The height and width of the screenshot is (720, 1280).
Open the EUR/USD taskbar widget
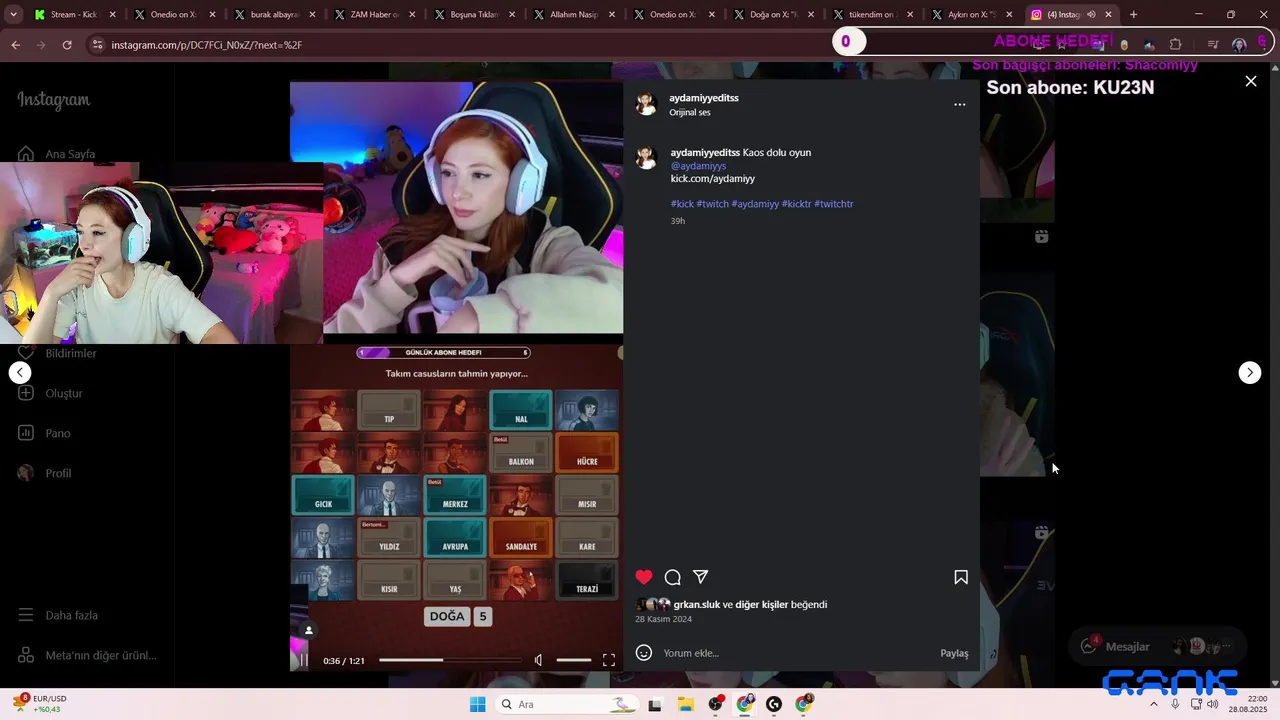[40, 704]
